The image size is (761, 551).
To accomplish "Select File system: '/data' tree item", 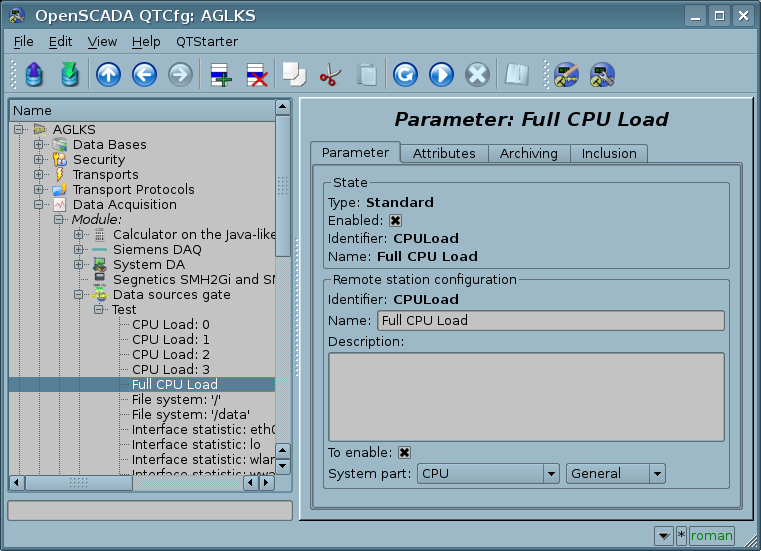I will coord(191,415).
